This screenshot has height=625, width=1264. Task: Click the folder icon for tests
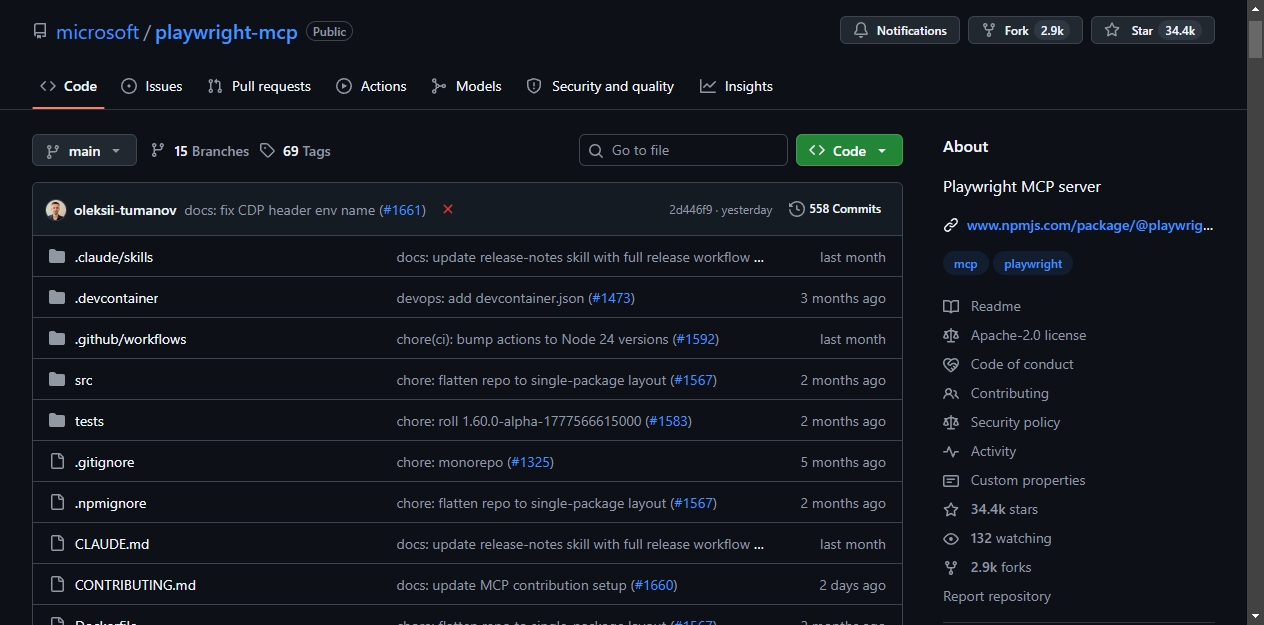pyautogui.click(x=57, y=421)
